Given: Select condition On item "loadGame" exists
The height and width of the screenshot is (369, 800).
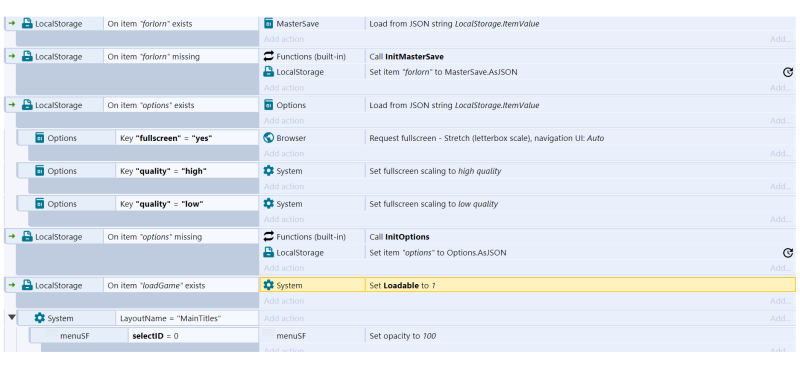Looking at the screenshot, I should 181,285.
